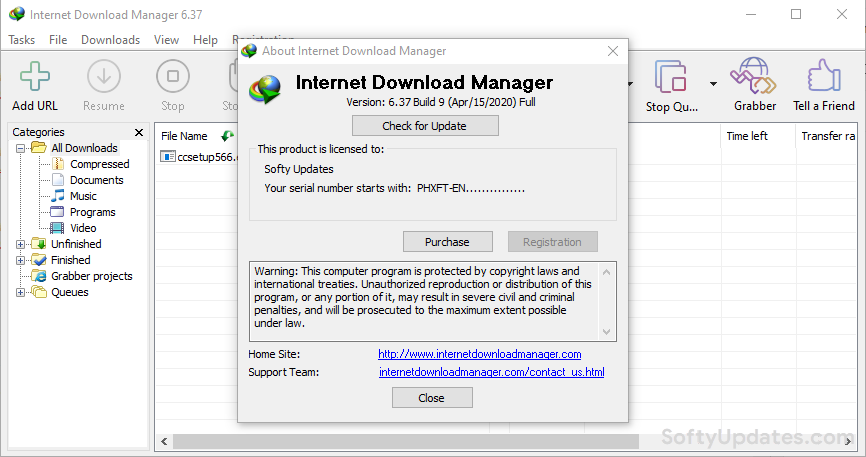Click the Compressed archive icon
The height and width of the screenshot is (457, 866).
click(x=58, y=164)
